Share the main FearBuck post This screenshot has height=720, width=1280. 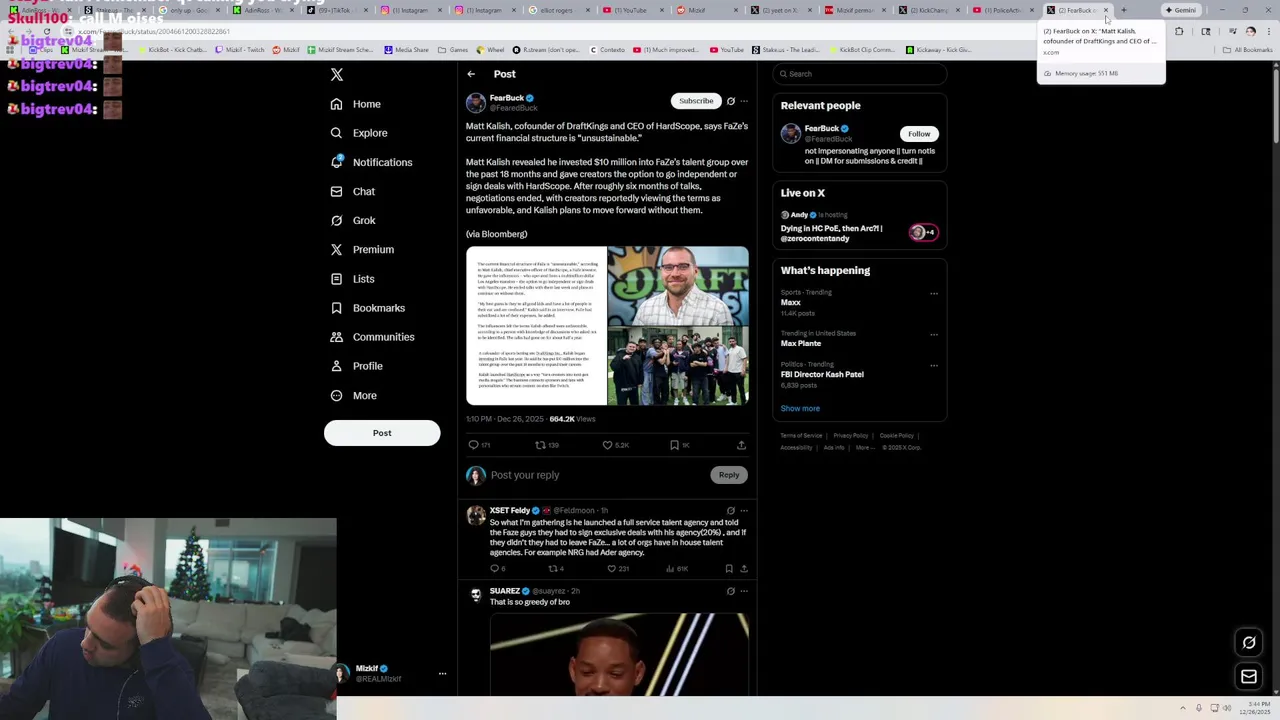coord(741,445)
